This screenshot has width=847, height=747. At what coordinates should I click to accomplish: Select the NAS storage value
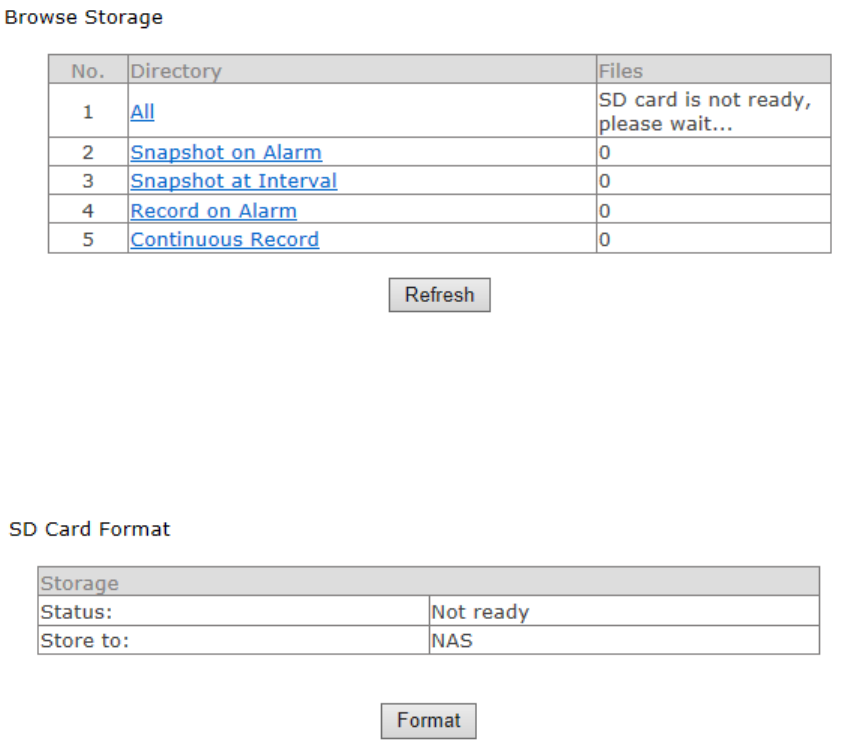[451, 641]
